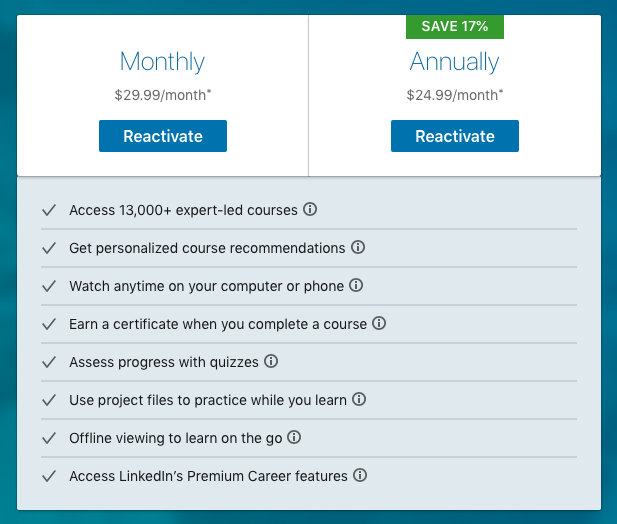Click info icon next to earn a certificate
Image resolution: width=617 pixels, height=524 pixels.
379,324
